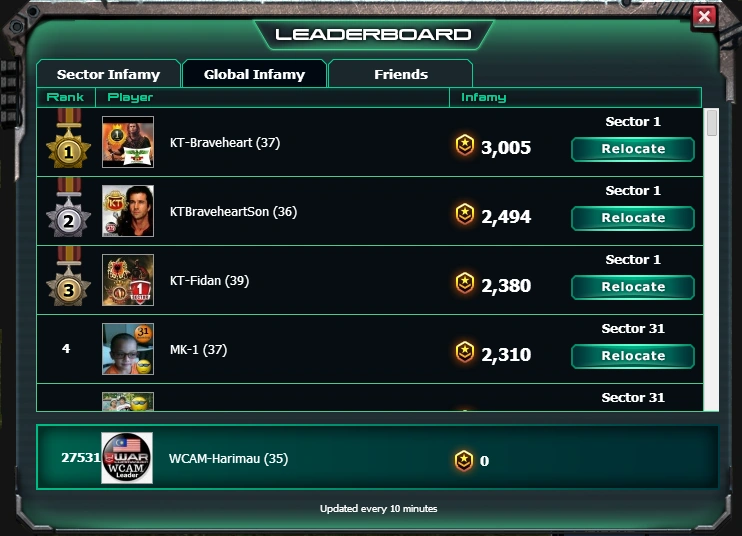Click the infamy badge icon beside 3,005

[465, 145]
